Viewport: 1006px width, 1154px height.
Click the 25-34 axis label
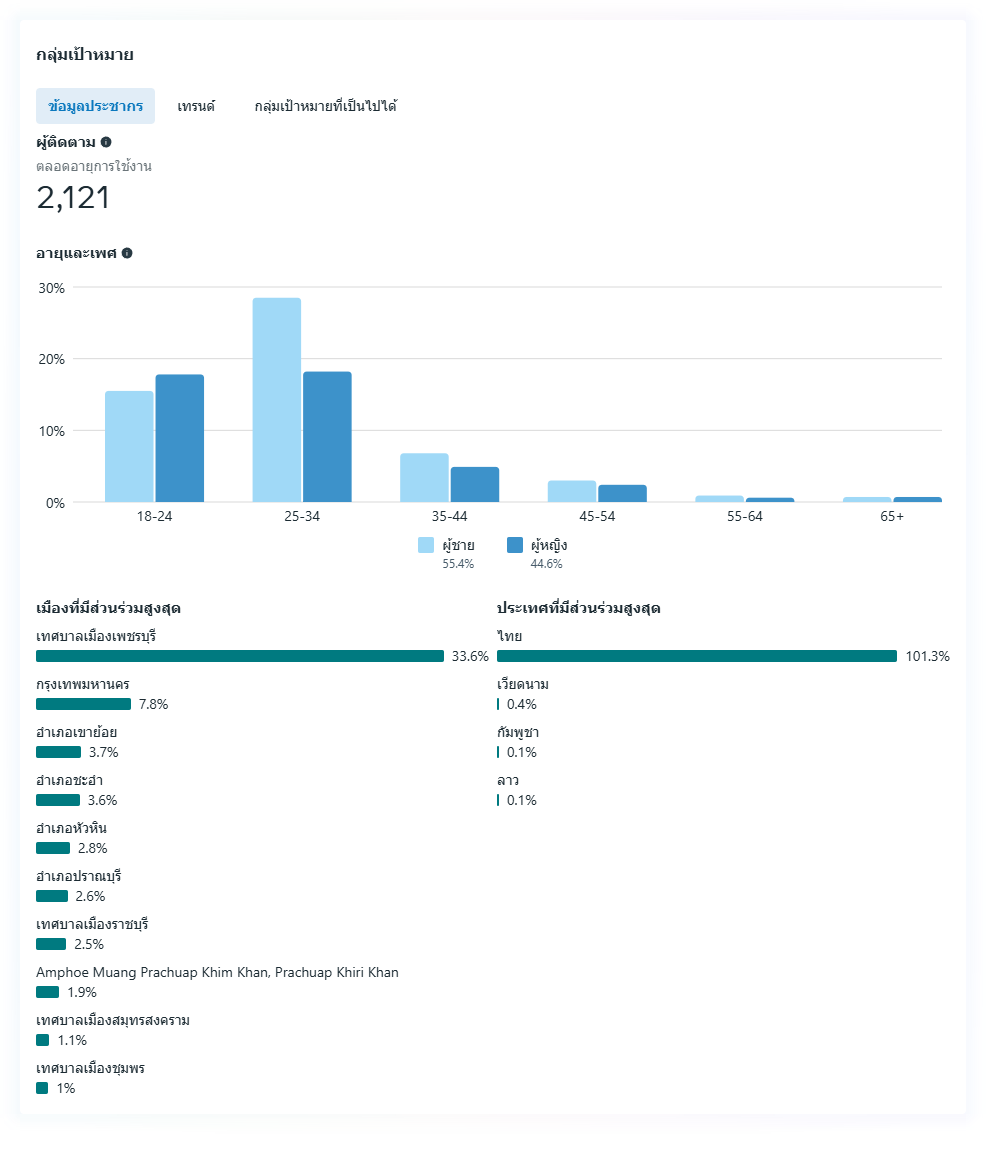tap(302, 516)
